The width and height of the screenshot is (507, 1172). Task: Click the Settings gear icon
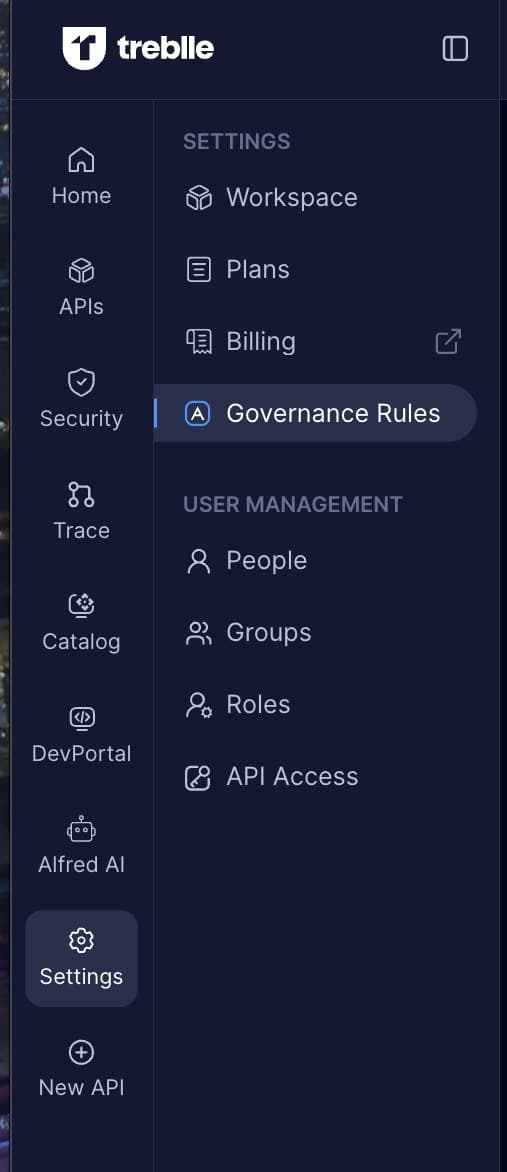click(81, 940)
